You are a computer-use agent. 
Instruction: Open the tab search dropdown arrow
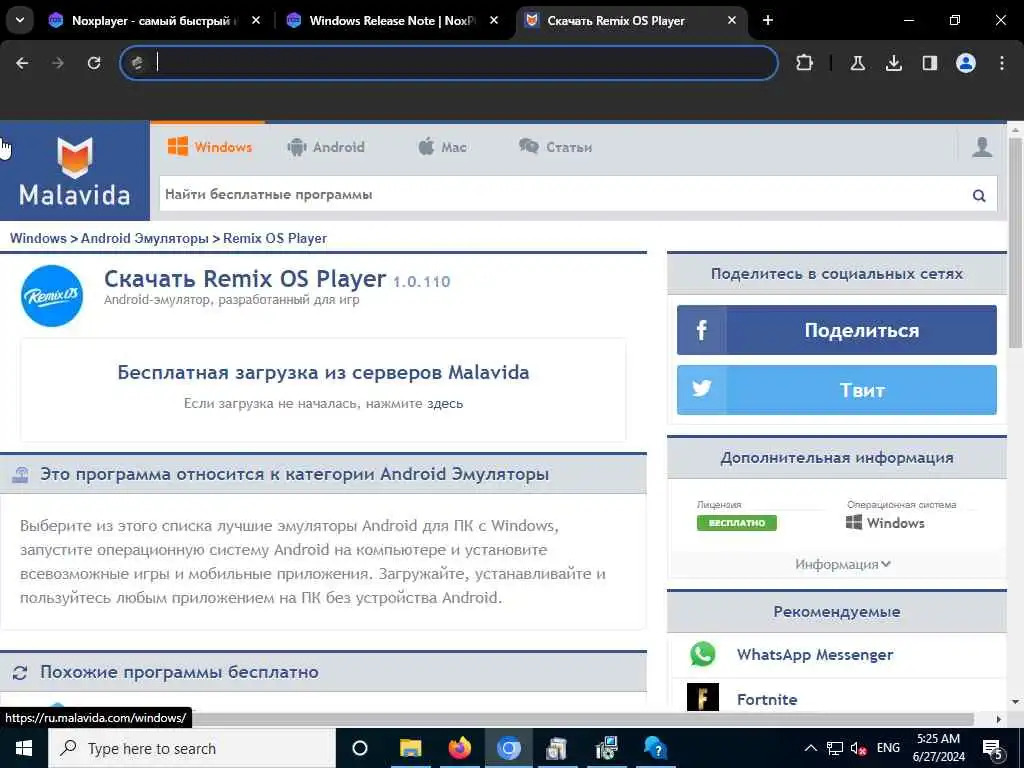pyautogui.click(x=20, y=20)
